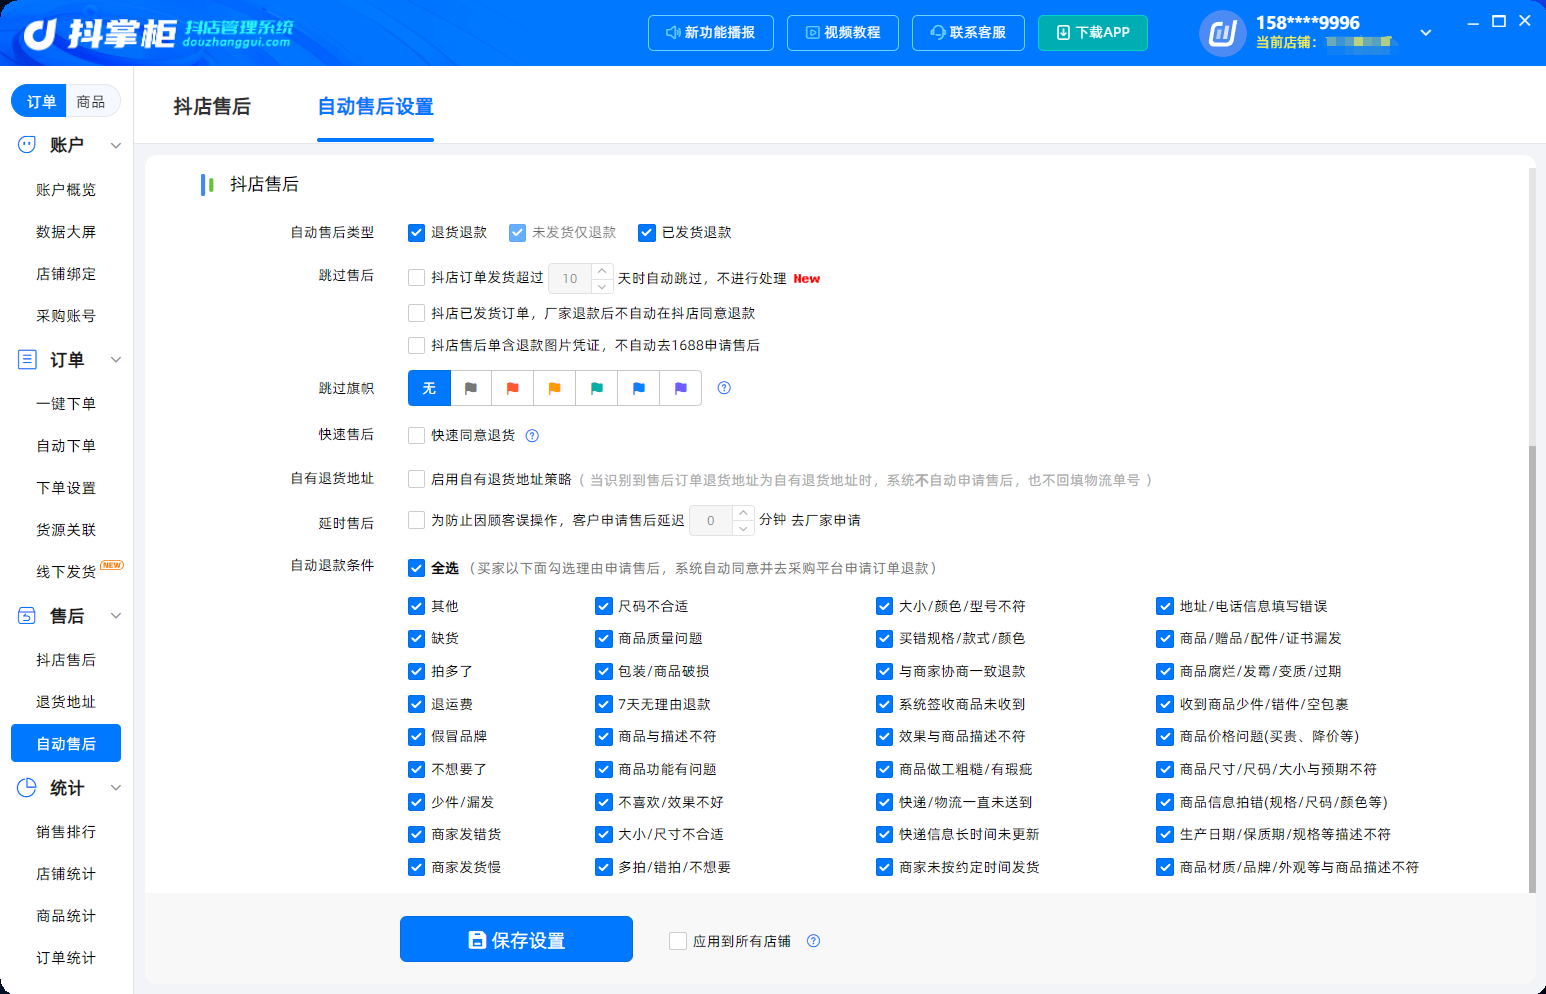Select the green flag skip option

(x=597, y=388)
